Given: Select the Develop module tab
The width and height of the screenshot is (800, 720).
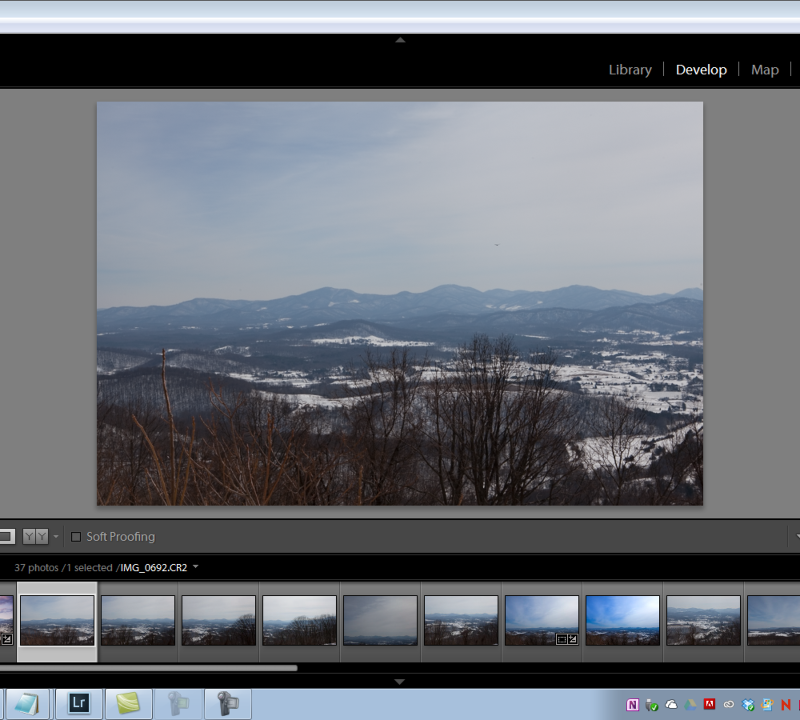Looking at the screenshot, I should coord(701,70).
